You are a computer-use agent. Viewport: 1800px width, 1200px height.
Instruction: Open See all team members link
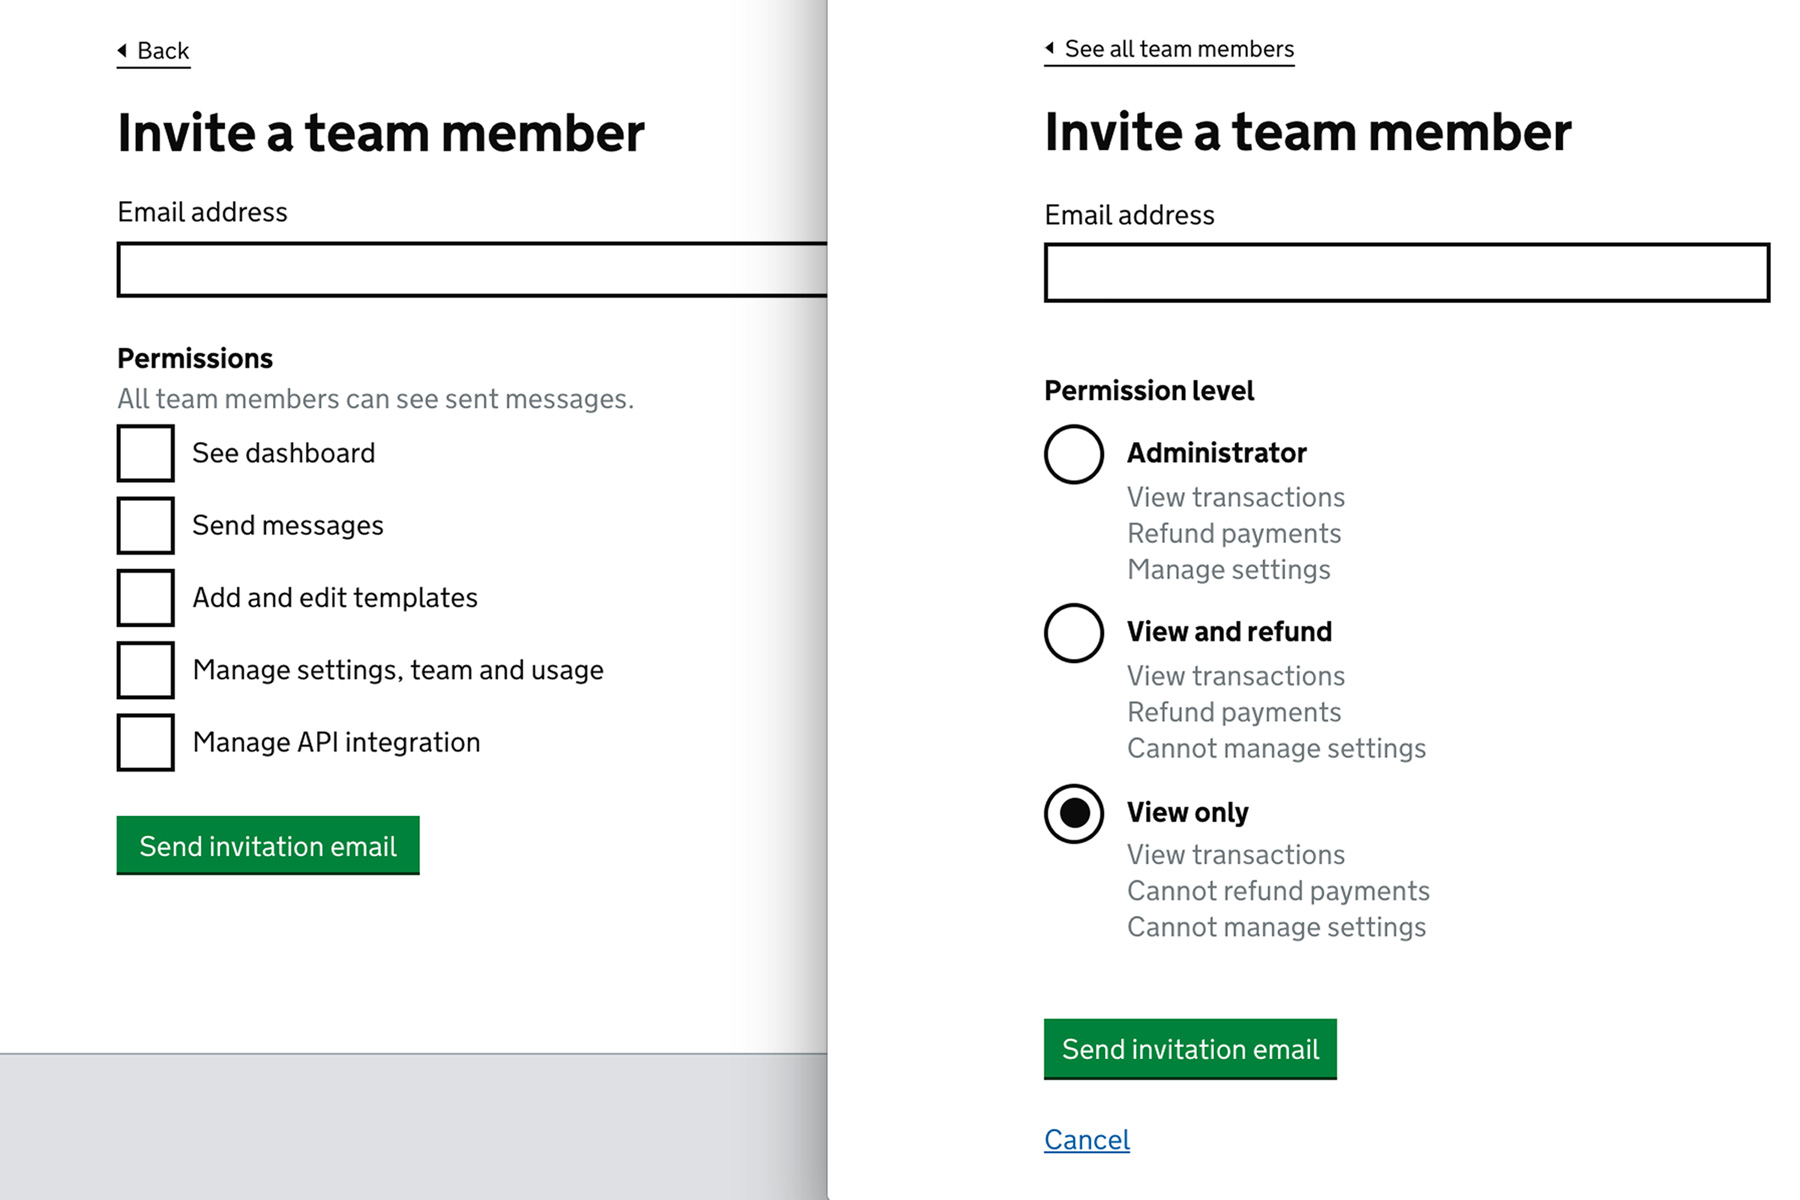(1169, 49)
